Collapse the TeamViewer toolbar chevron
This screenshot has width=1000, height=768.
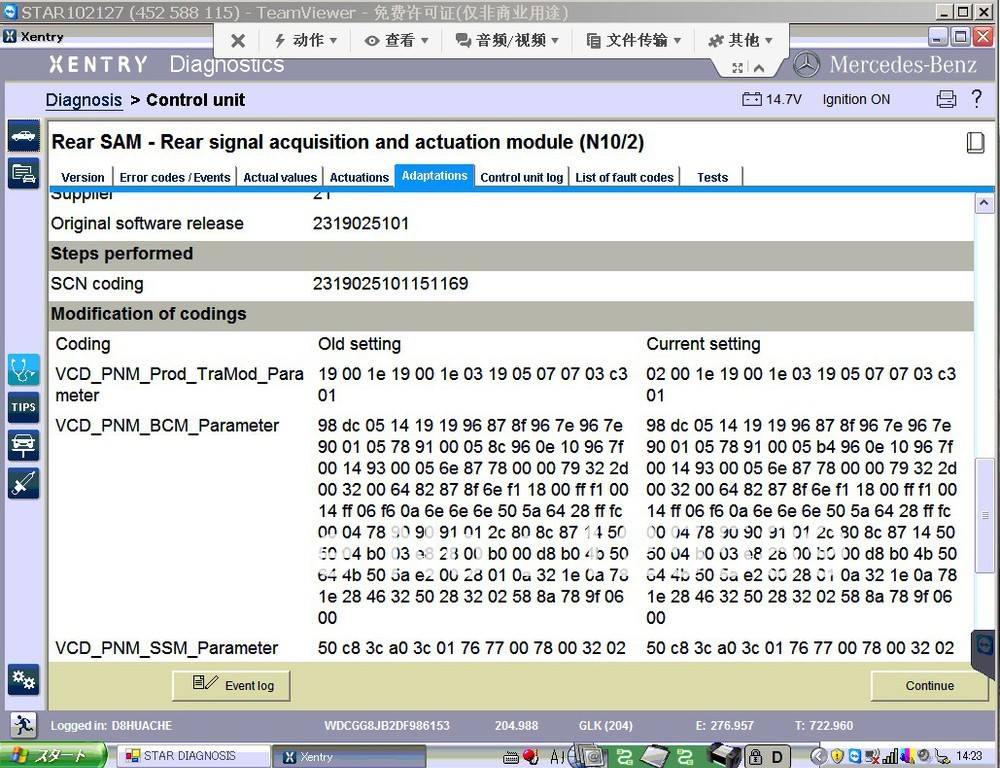click(759, 68)
